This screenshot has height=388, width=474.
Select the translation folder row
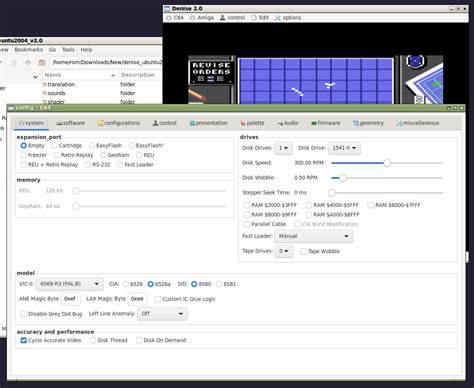[x=102, y=84]
